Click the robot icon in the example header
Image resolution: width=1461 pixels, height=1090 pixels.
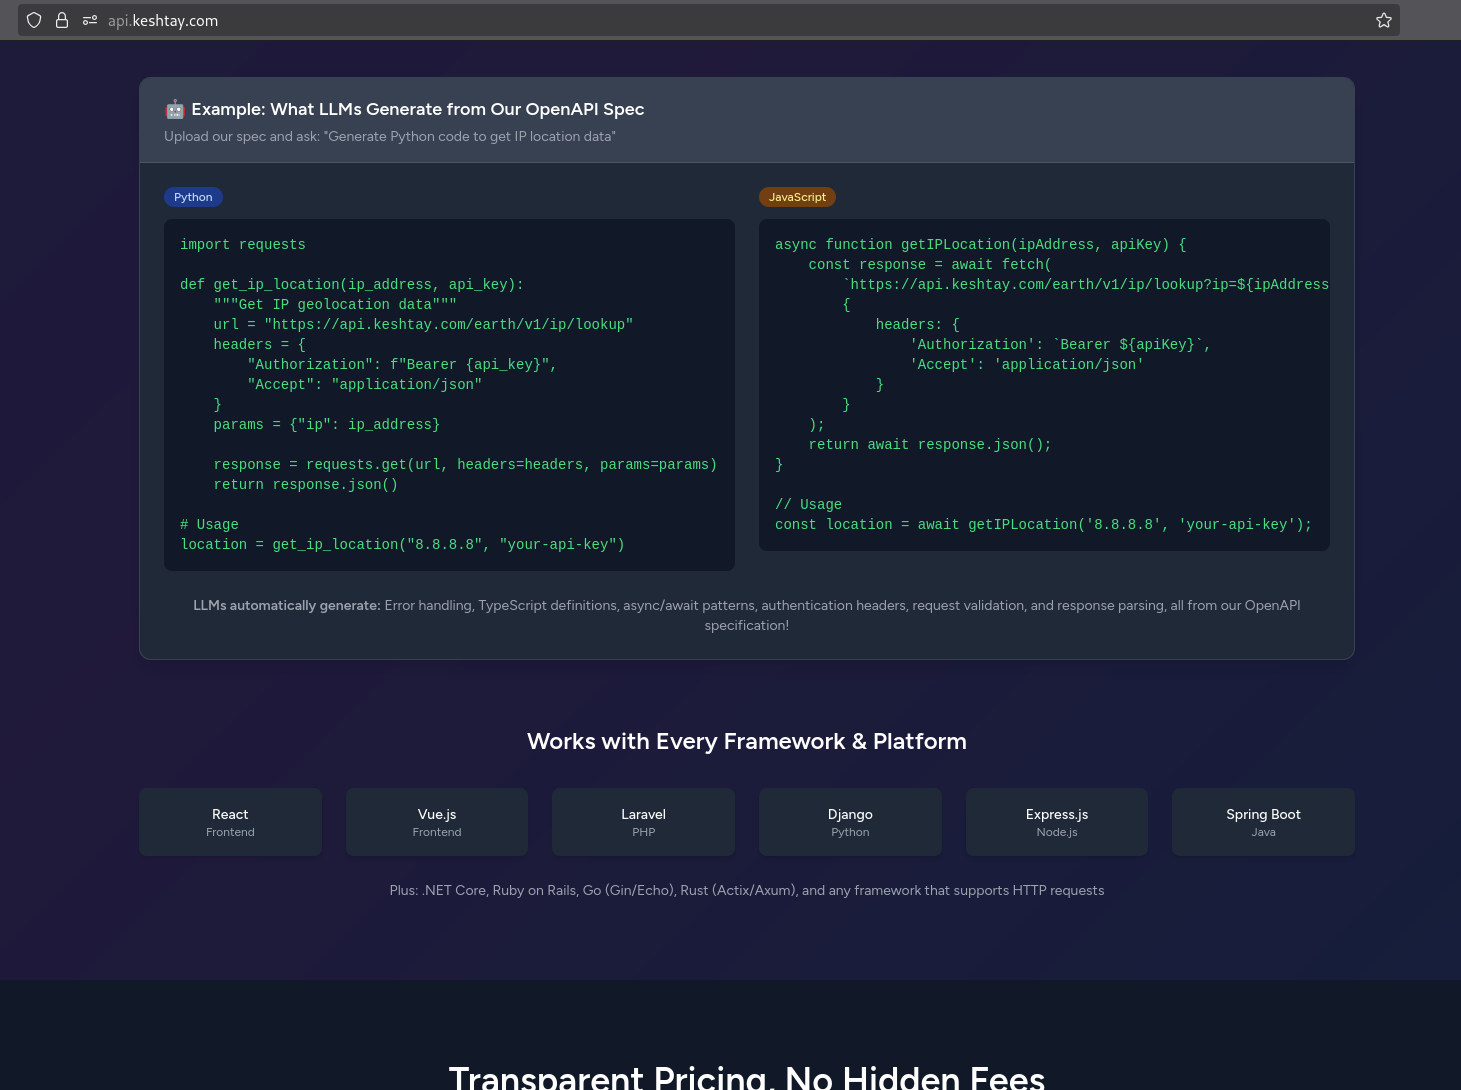point(175,109)
